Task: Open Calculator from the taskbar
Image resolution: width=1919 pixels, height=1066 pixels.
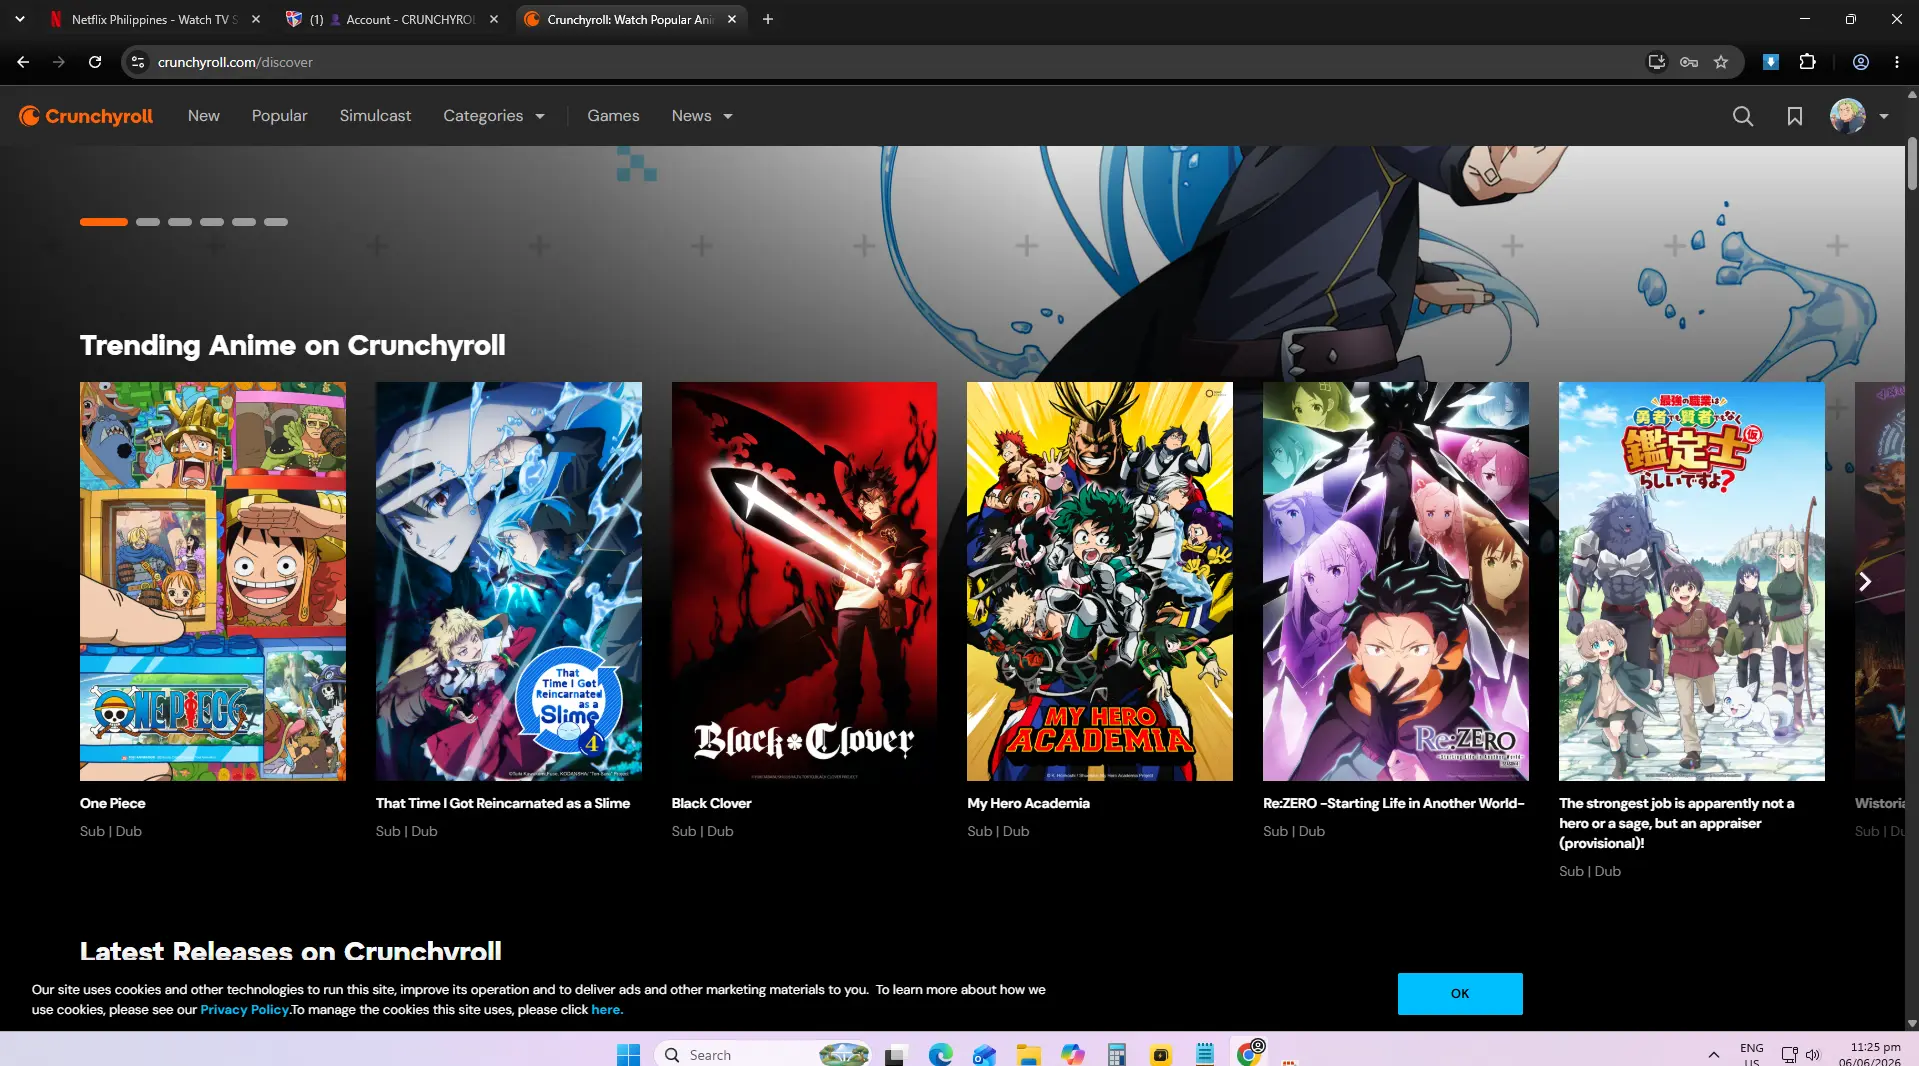Action: pos(1116,1054)
